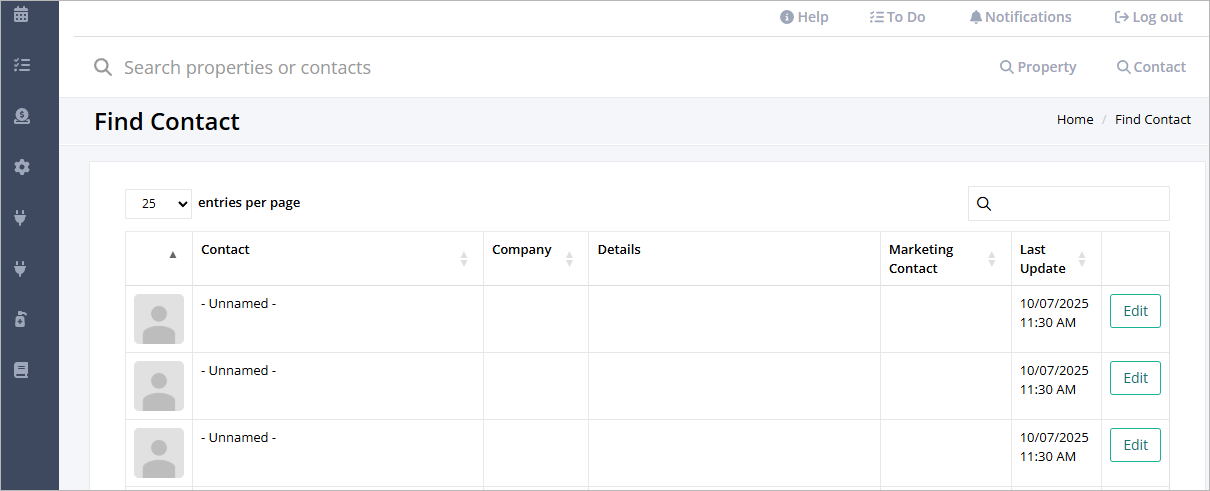The height and width of the screenshot is (491, 1210).
Task: Open the dollar payments icon in the sidebar
Action: 21,116
